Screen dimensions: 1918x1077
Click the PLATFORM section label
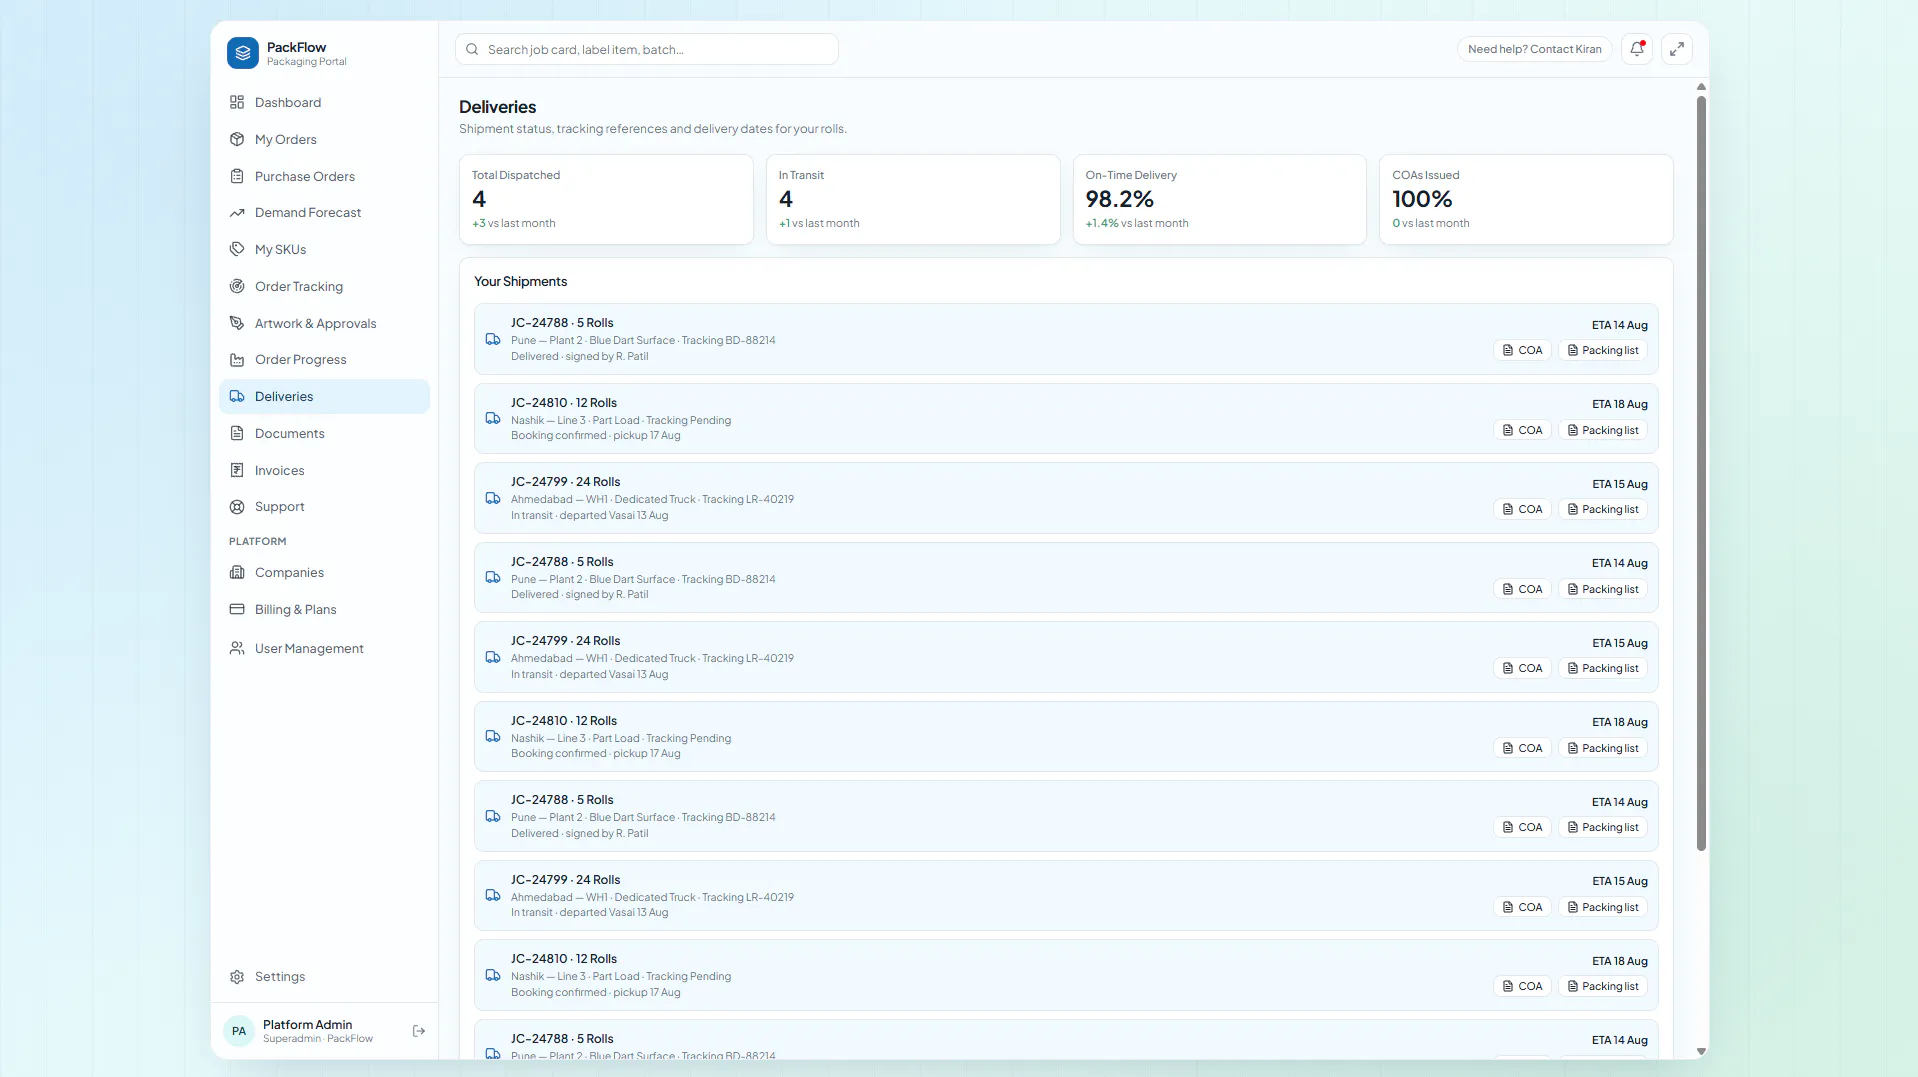(x=257, y=541)
